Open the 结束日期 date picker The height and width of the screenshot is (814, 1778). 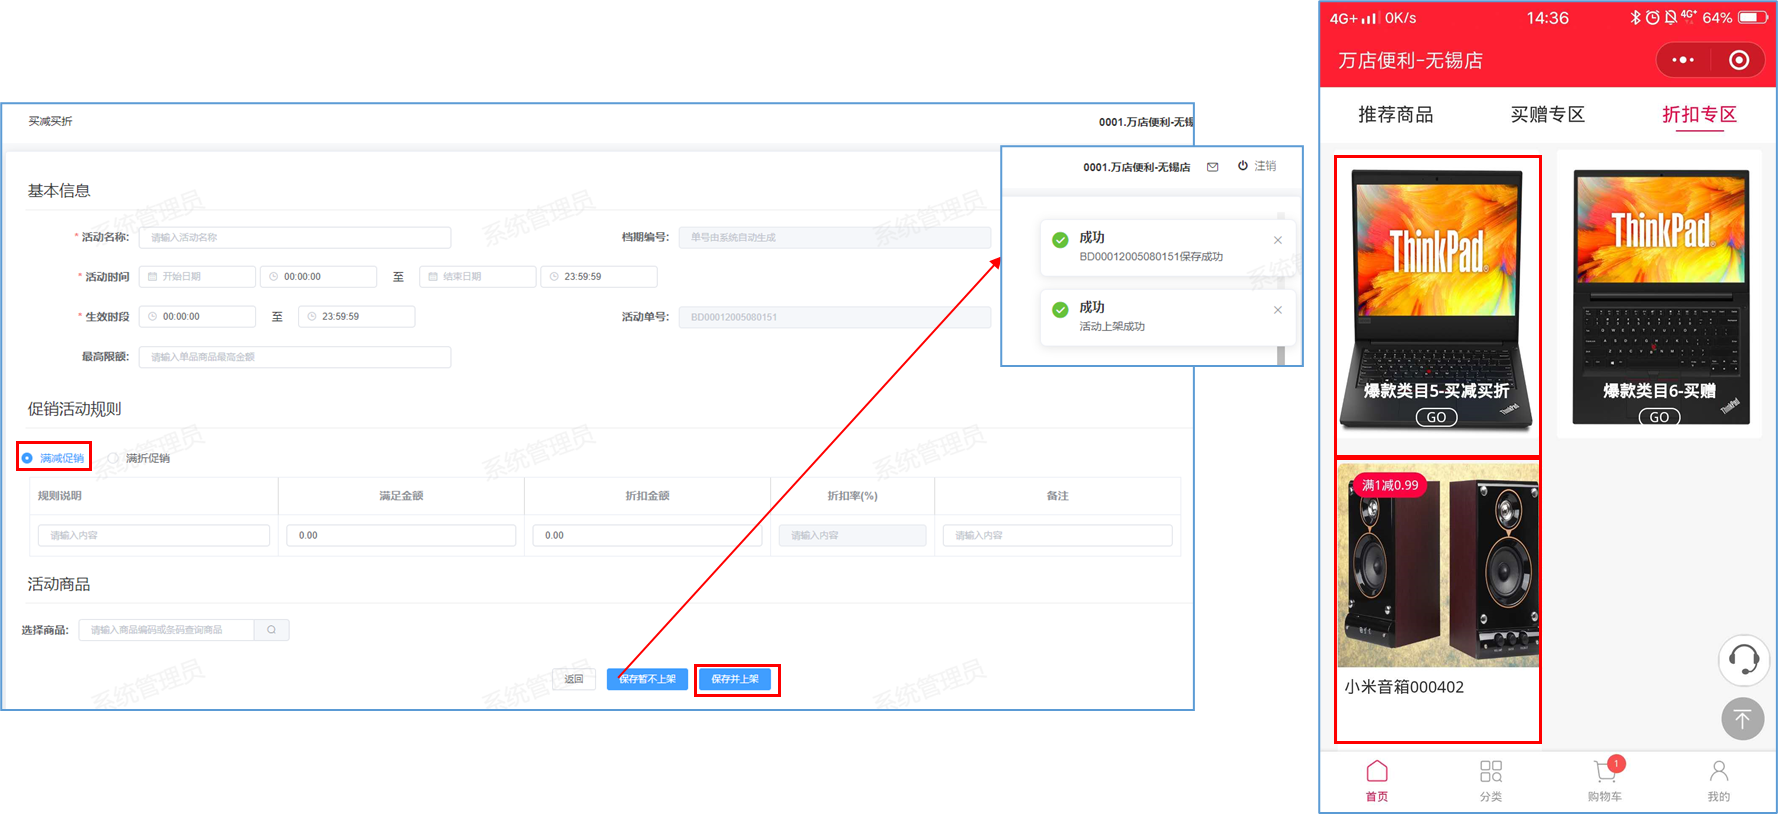(478, 277)
